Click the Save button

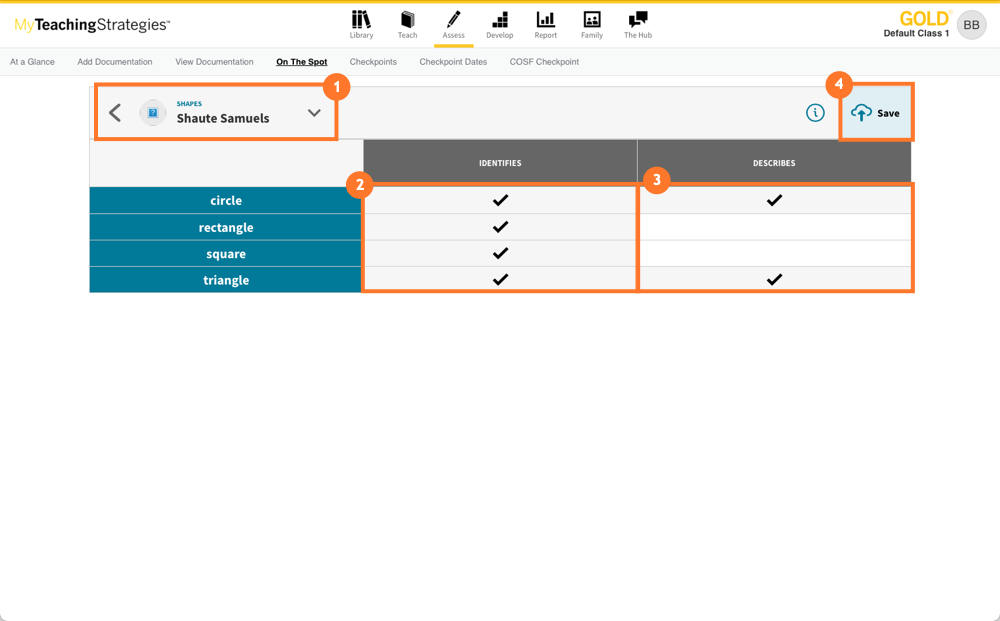click(876, 113)
